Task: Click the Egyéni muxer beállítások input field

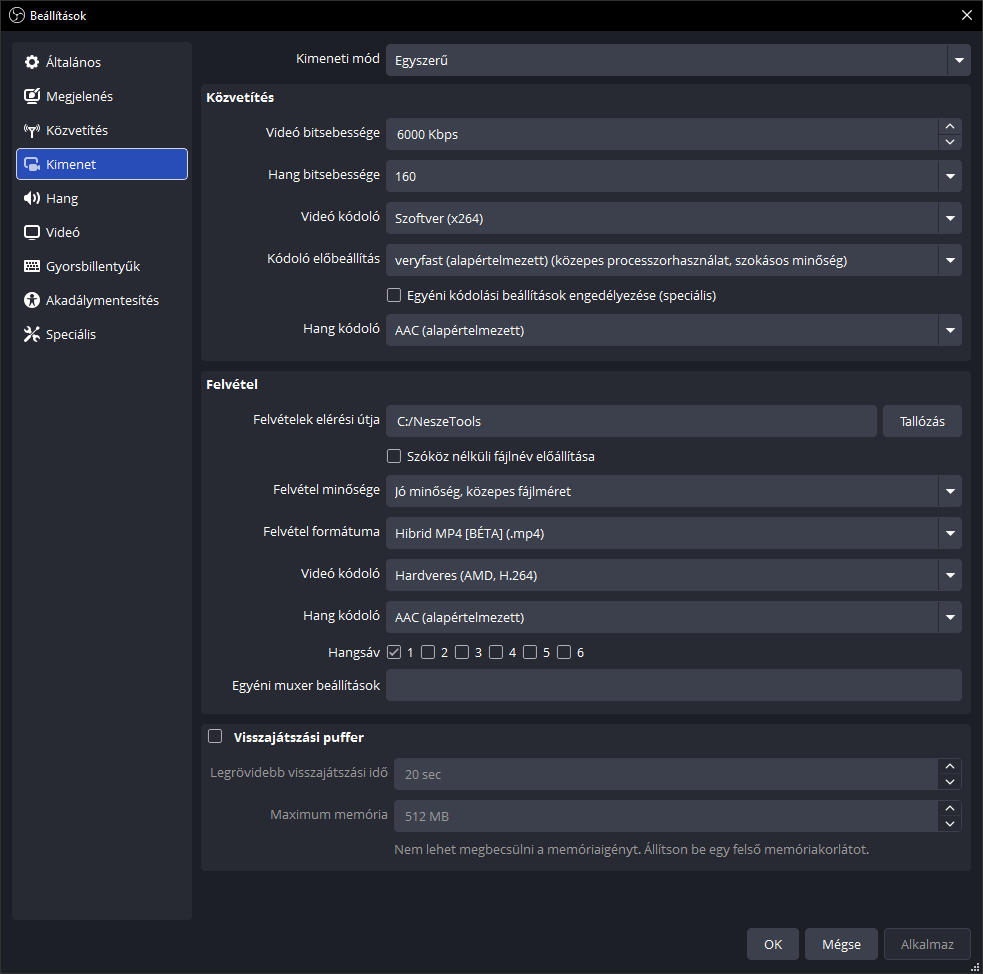Action: [x=675, y=685]
